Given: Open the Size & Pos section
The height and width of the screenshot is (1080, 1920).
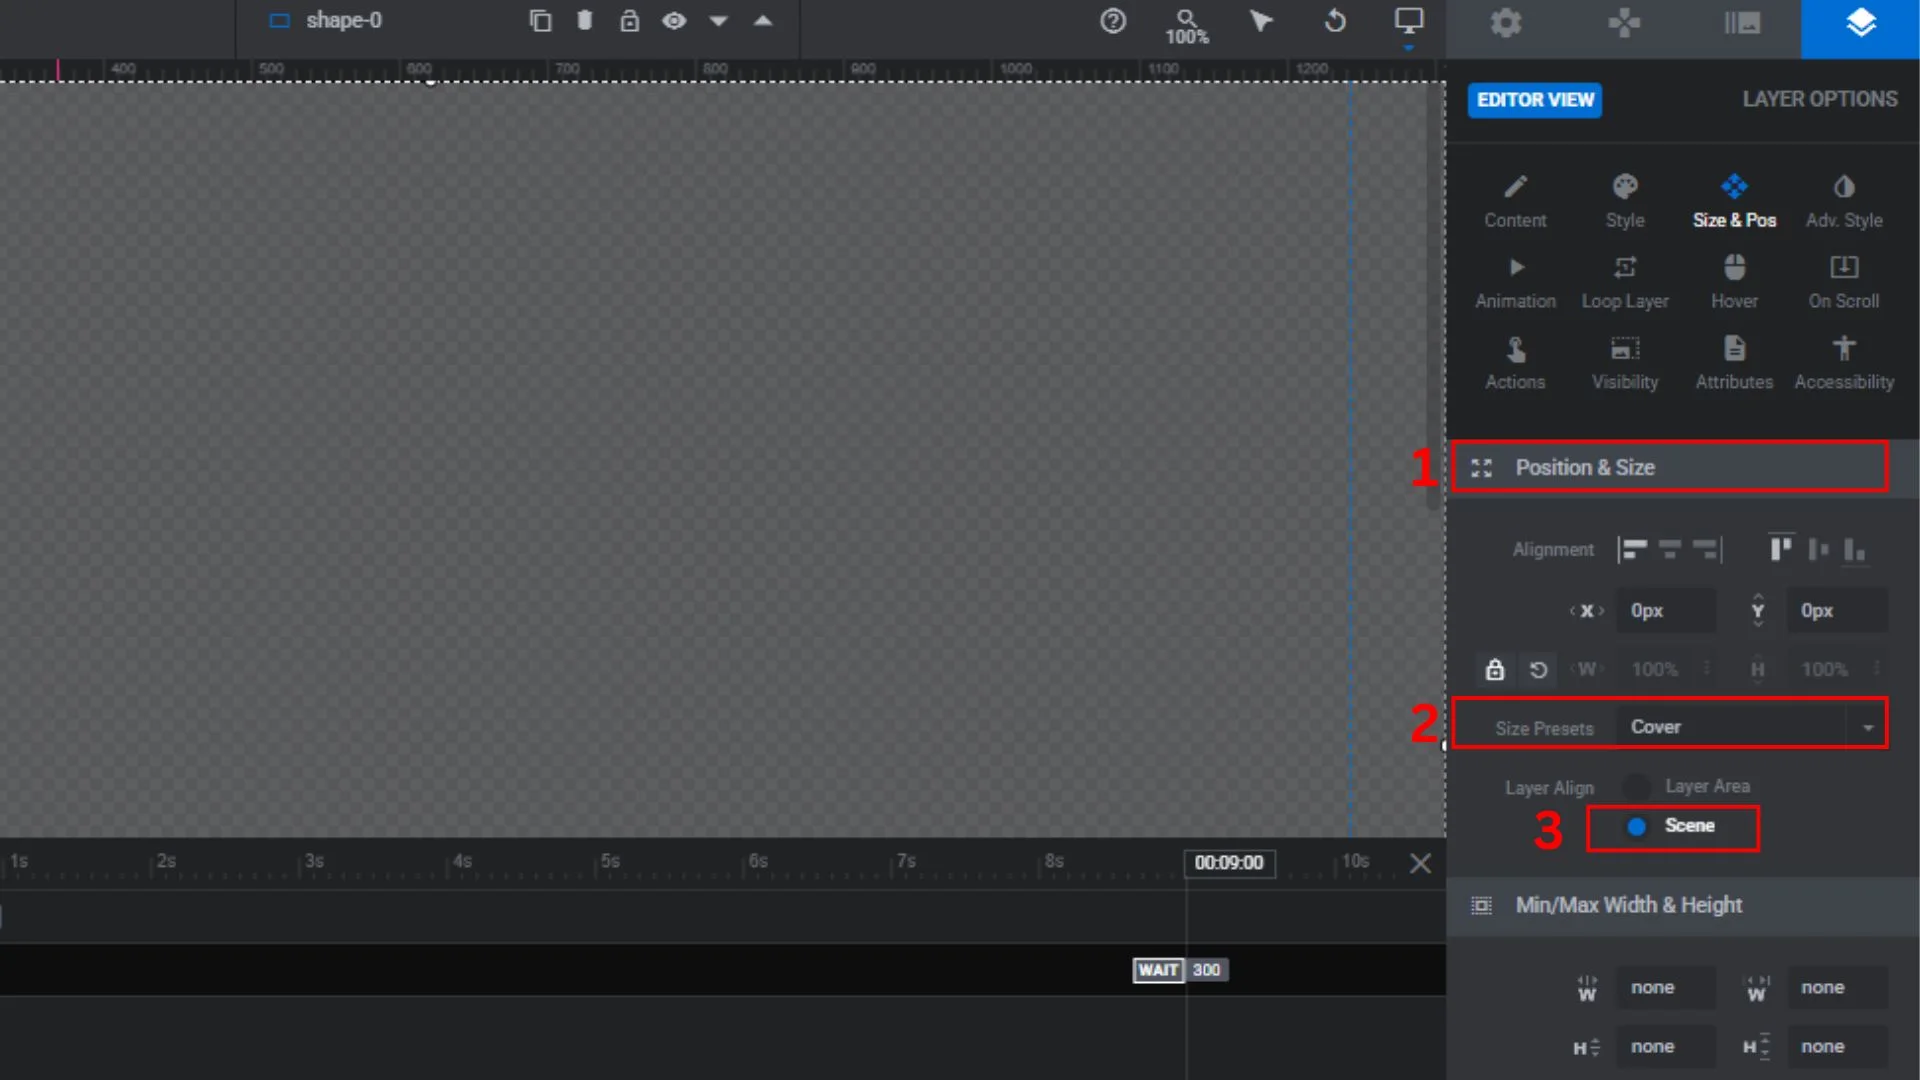Looking at the screenshot, I should pyautogui.click(x=1734, y=201).
